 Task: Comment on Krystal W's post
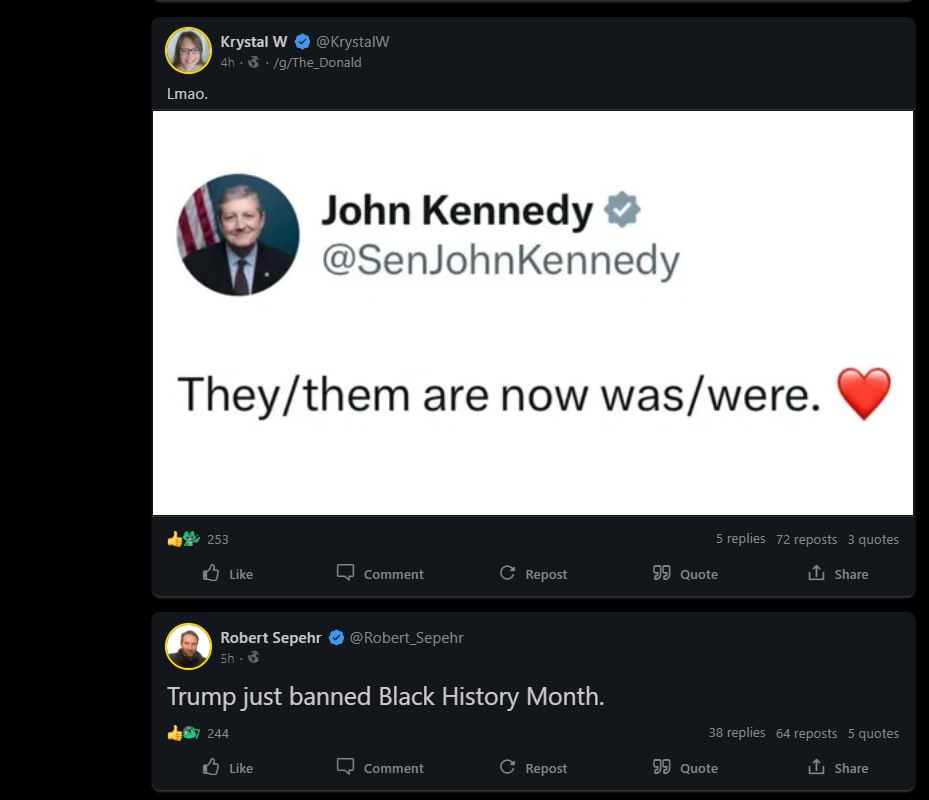tap(380, 574)
